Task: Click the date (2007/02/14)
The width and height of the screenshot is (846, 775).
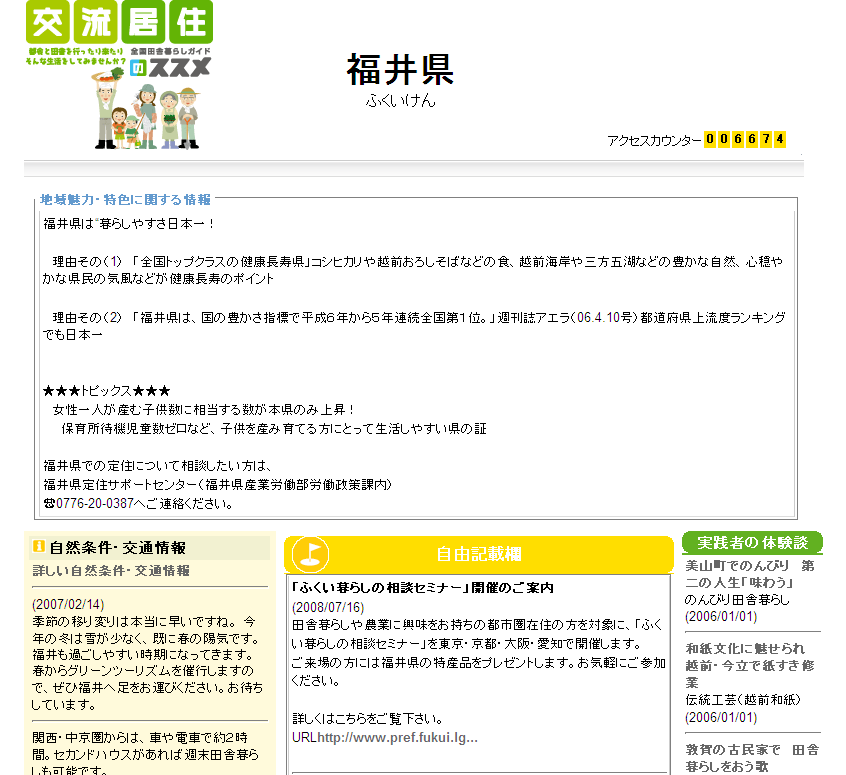Action: click(68, 604)
